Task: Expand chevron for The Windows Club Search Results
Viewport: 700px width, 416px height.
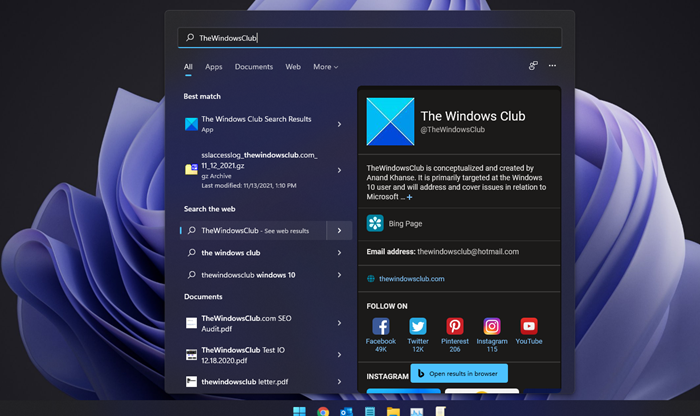Action: (x=339, y=124)
